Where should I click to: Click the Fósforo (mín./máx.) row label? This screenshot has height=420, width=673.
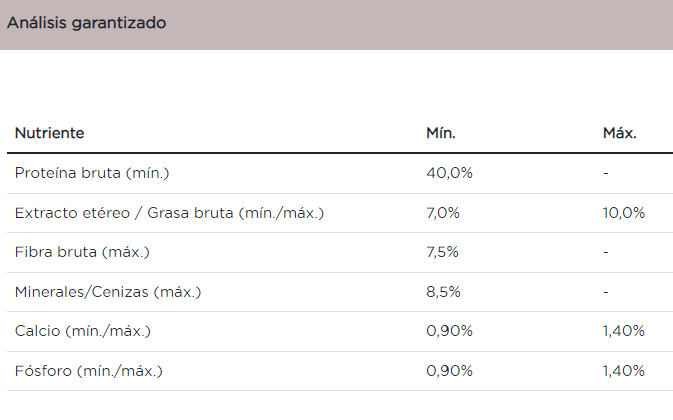pyautogui.click(x=88, y=371)
